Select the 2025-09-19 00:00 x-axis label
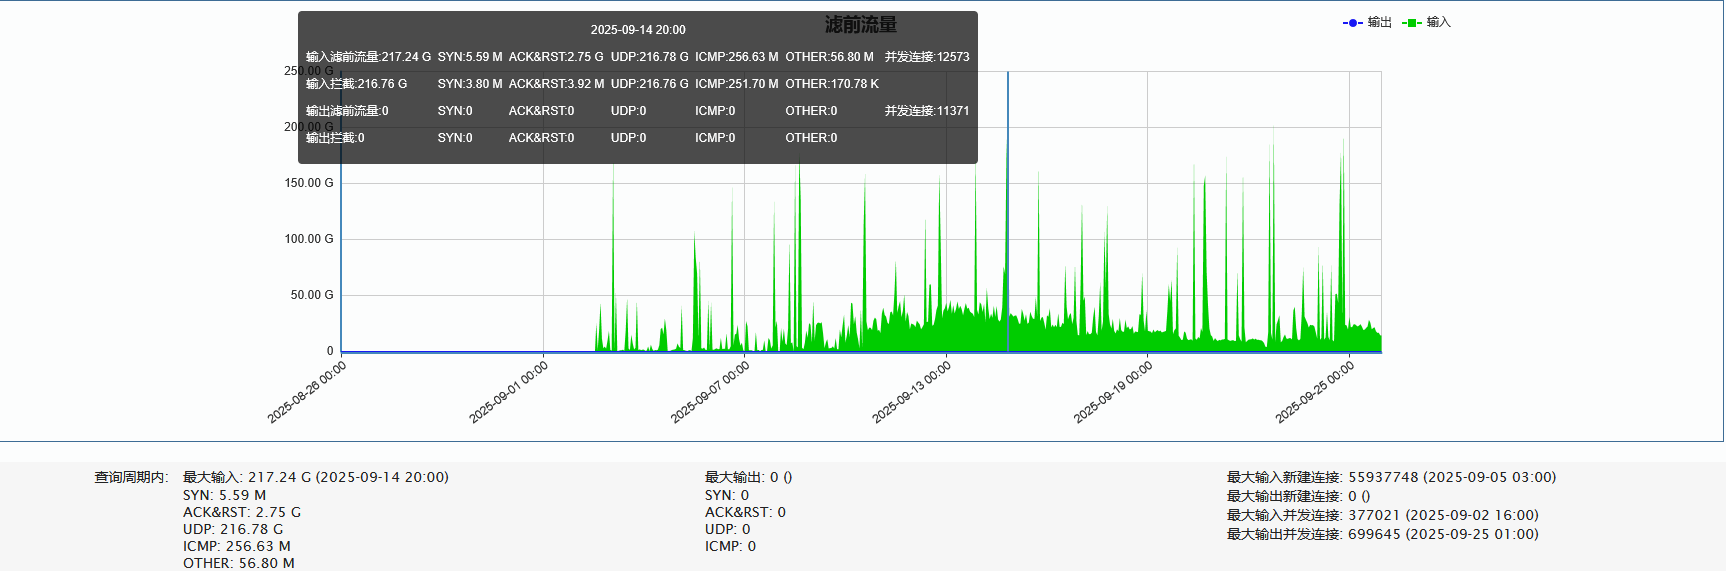The height and width of the screenshot is (571, 1726). pyautogui.click(x=1114, y=392)
